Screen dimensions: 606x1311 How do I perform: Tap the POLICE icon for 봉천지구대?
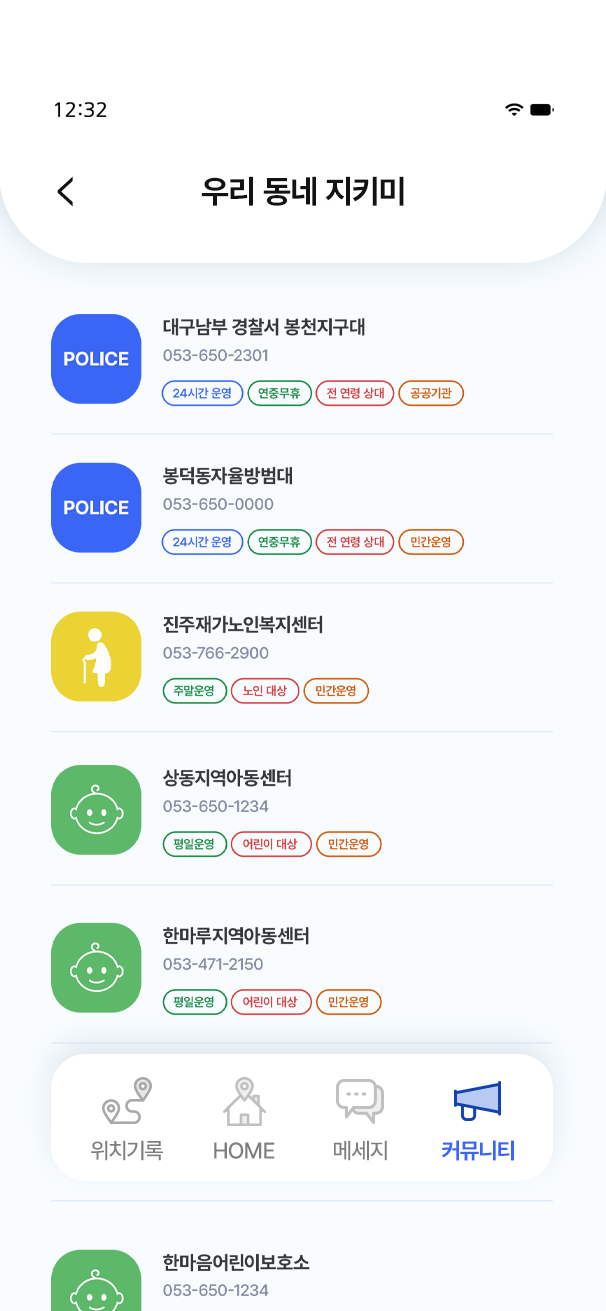pos(96,359)
